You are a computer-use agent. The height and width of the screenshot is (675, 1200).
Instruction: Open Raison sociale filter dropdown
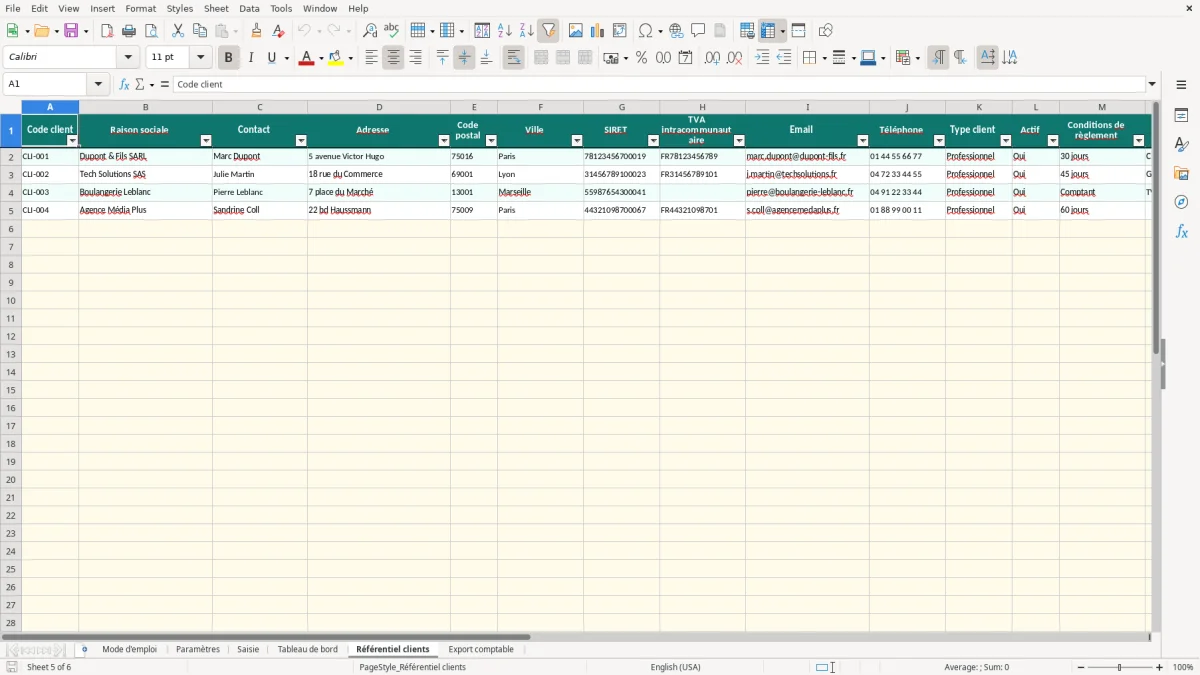206,141
